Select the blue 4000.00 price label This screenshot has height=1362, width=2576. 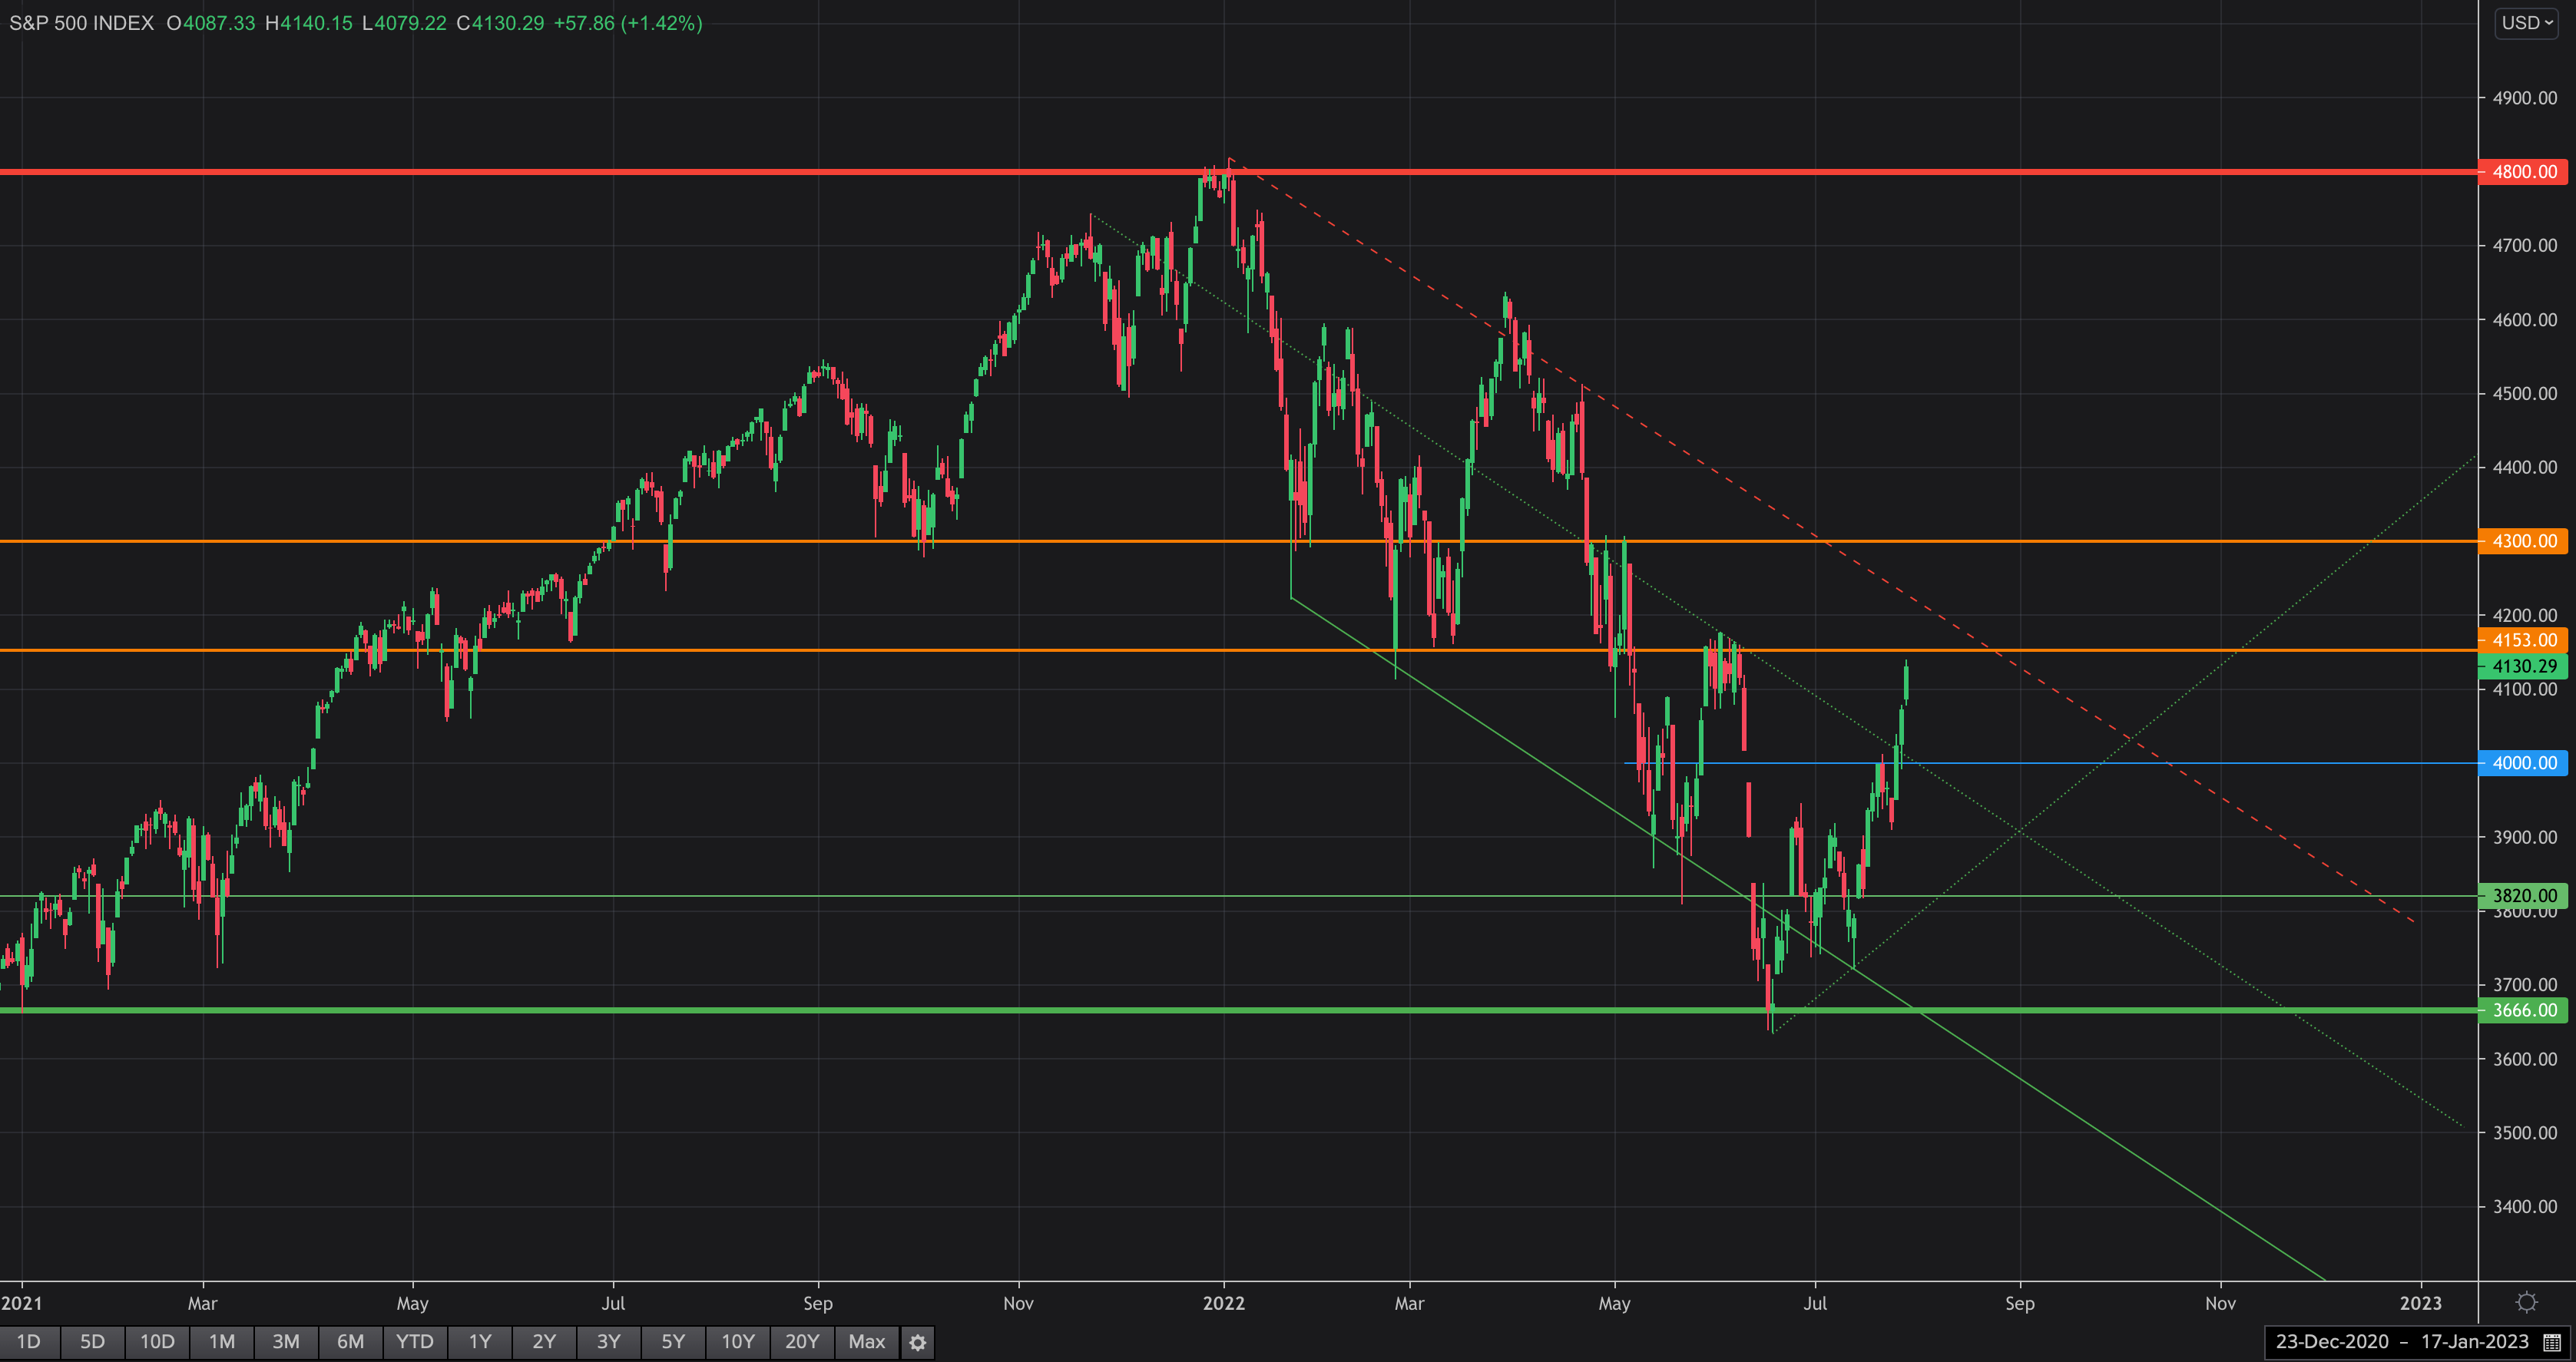[2524, 763]
